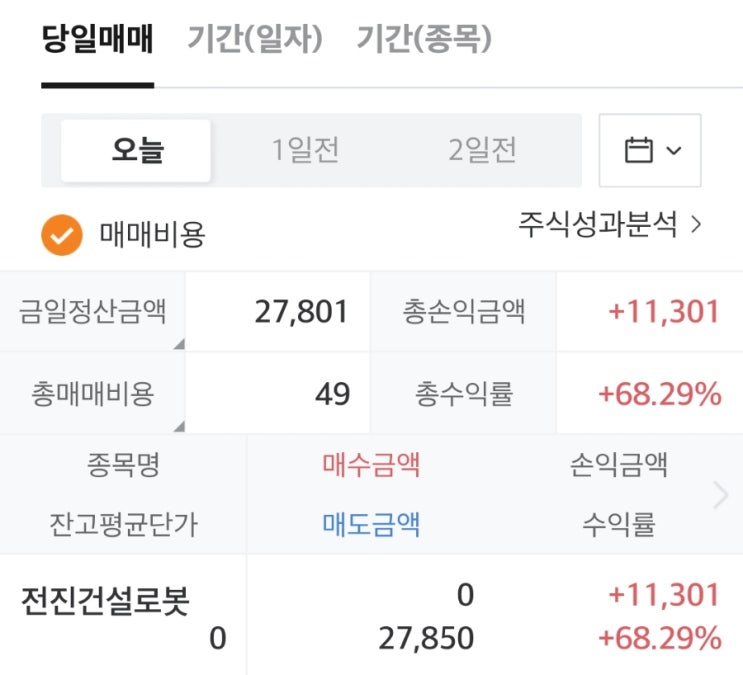743x675 pixels.
Task: Toggle the orange 매매비용 checkbox
Action: tap(61, 235)
